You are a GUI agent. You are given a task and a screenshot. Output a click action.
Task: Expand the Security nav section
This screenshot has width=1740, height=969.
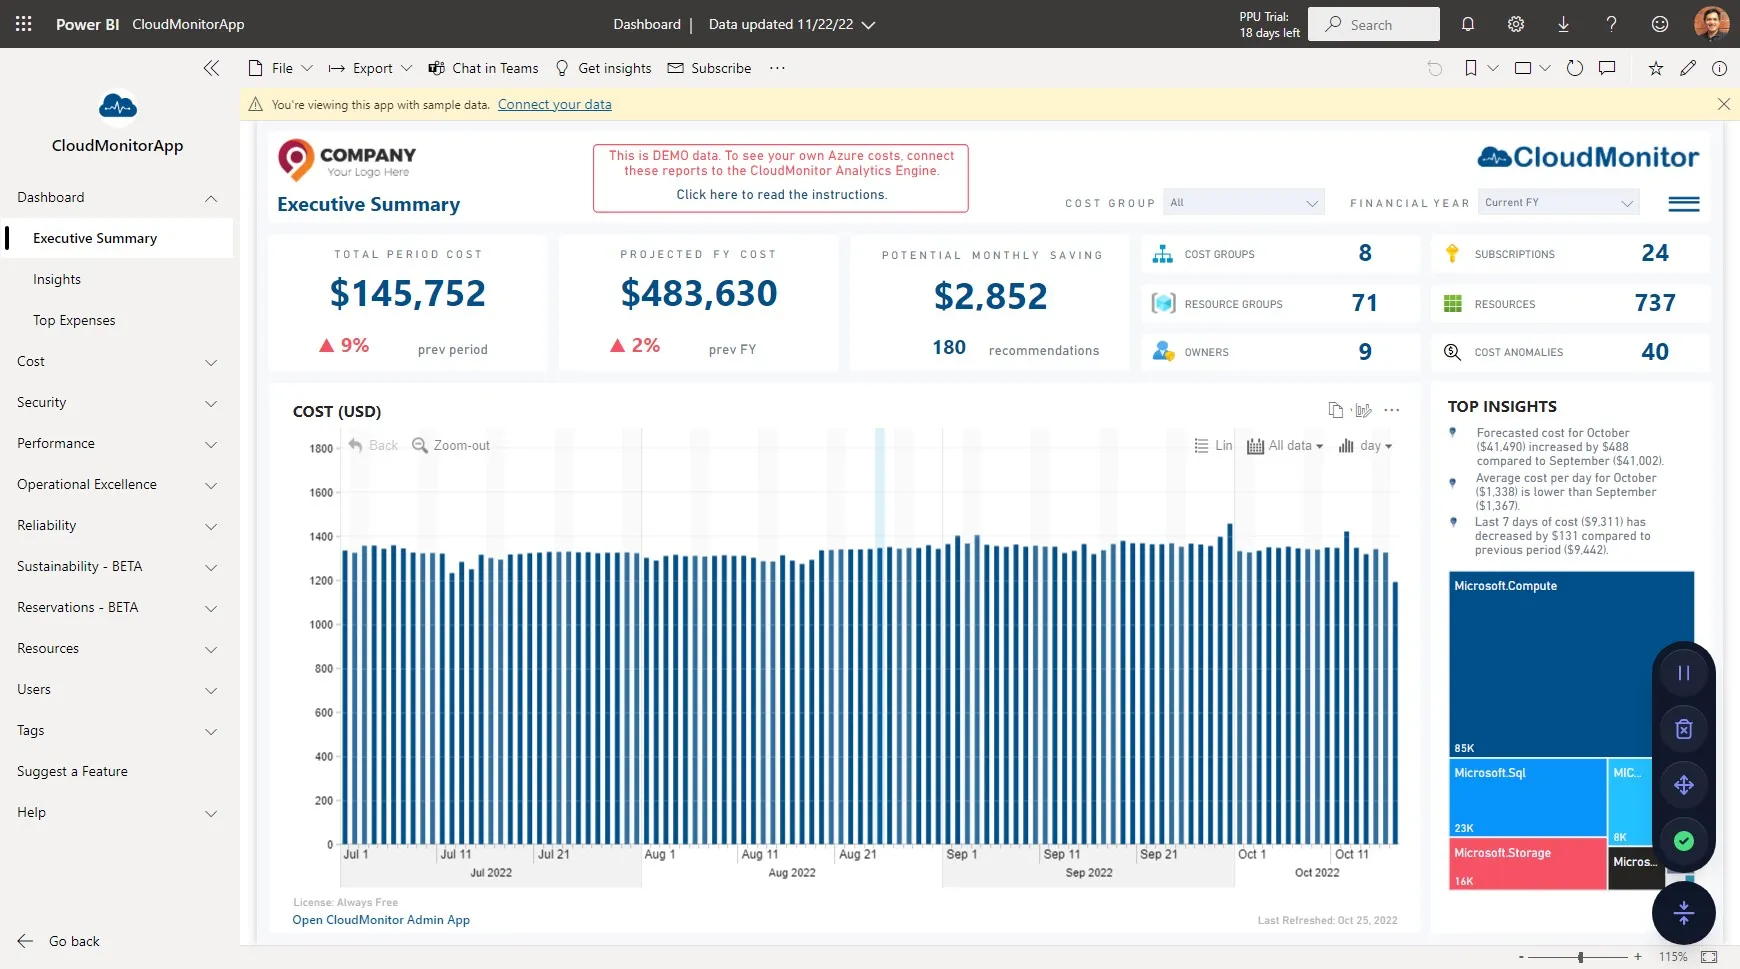211,403
